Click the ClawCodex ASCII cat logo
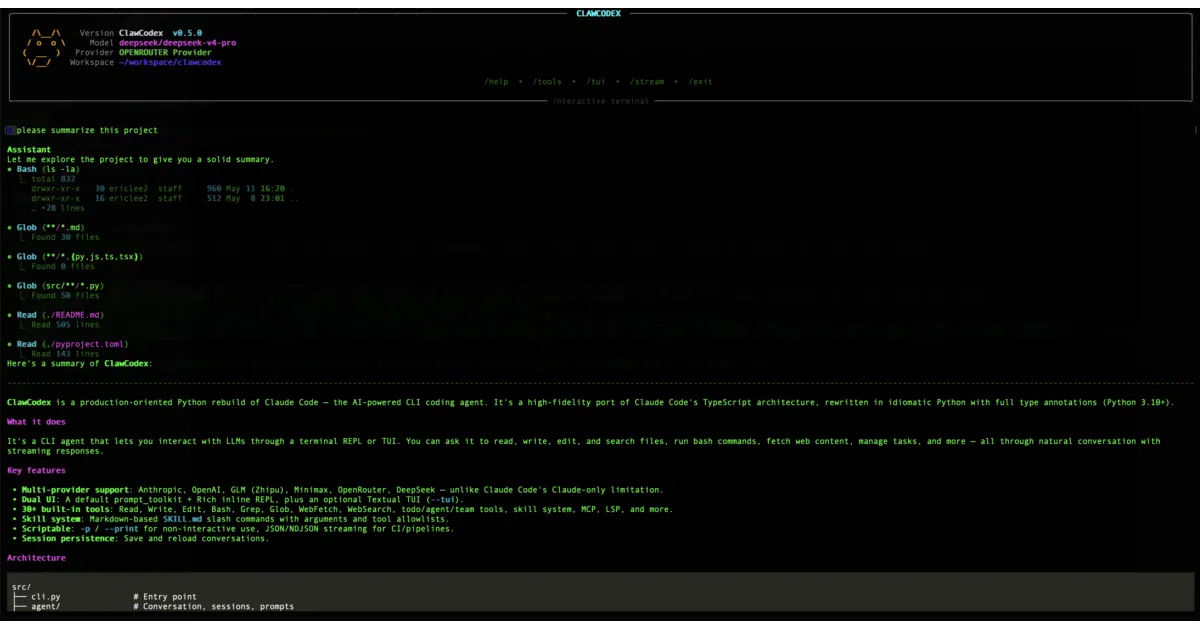 (44, 47)
